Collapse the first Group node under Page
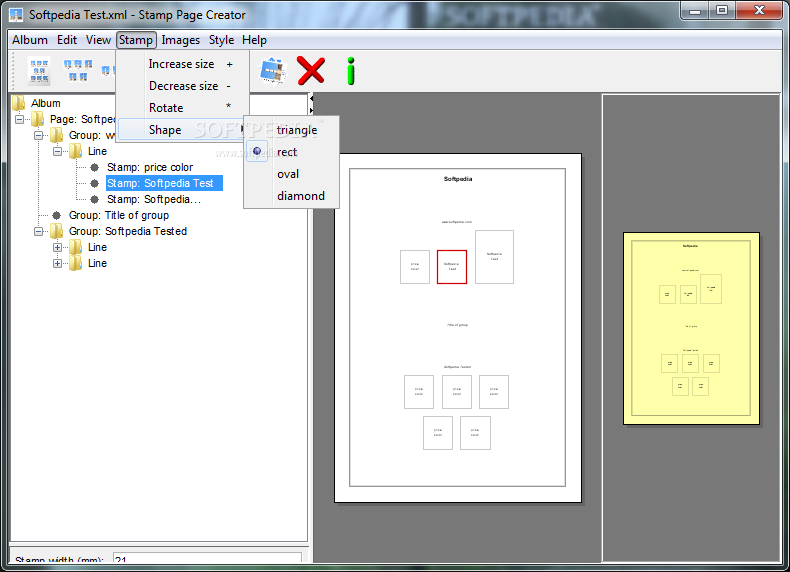The image size is (790, 572). click(38, 136)
